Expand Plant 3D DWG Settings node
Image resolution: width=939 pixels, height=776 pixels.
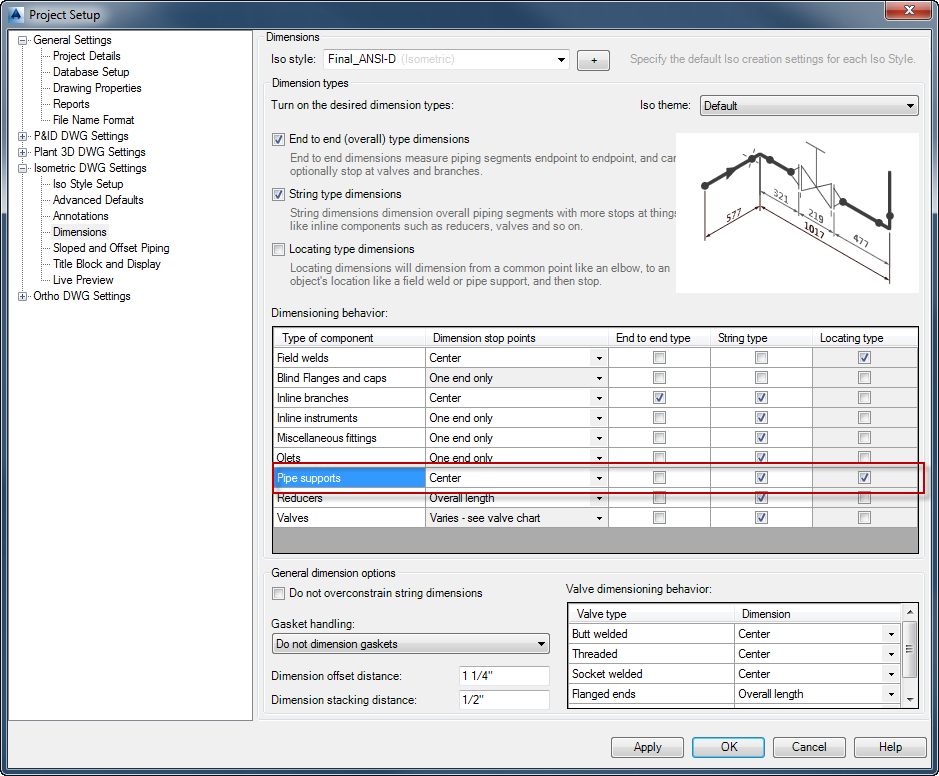pyautogui.click(x=22, y=153)
